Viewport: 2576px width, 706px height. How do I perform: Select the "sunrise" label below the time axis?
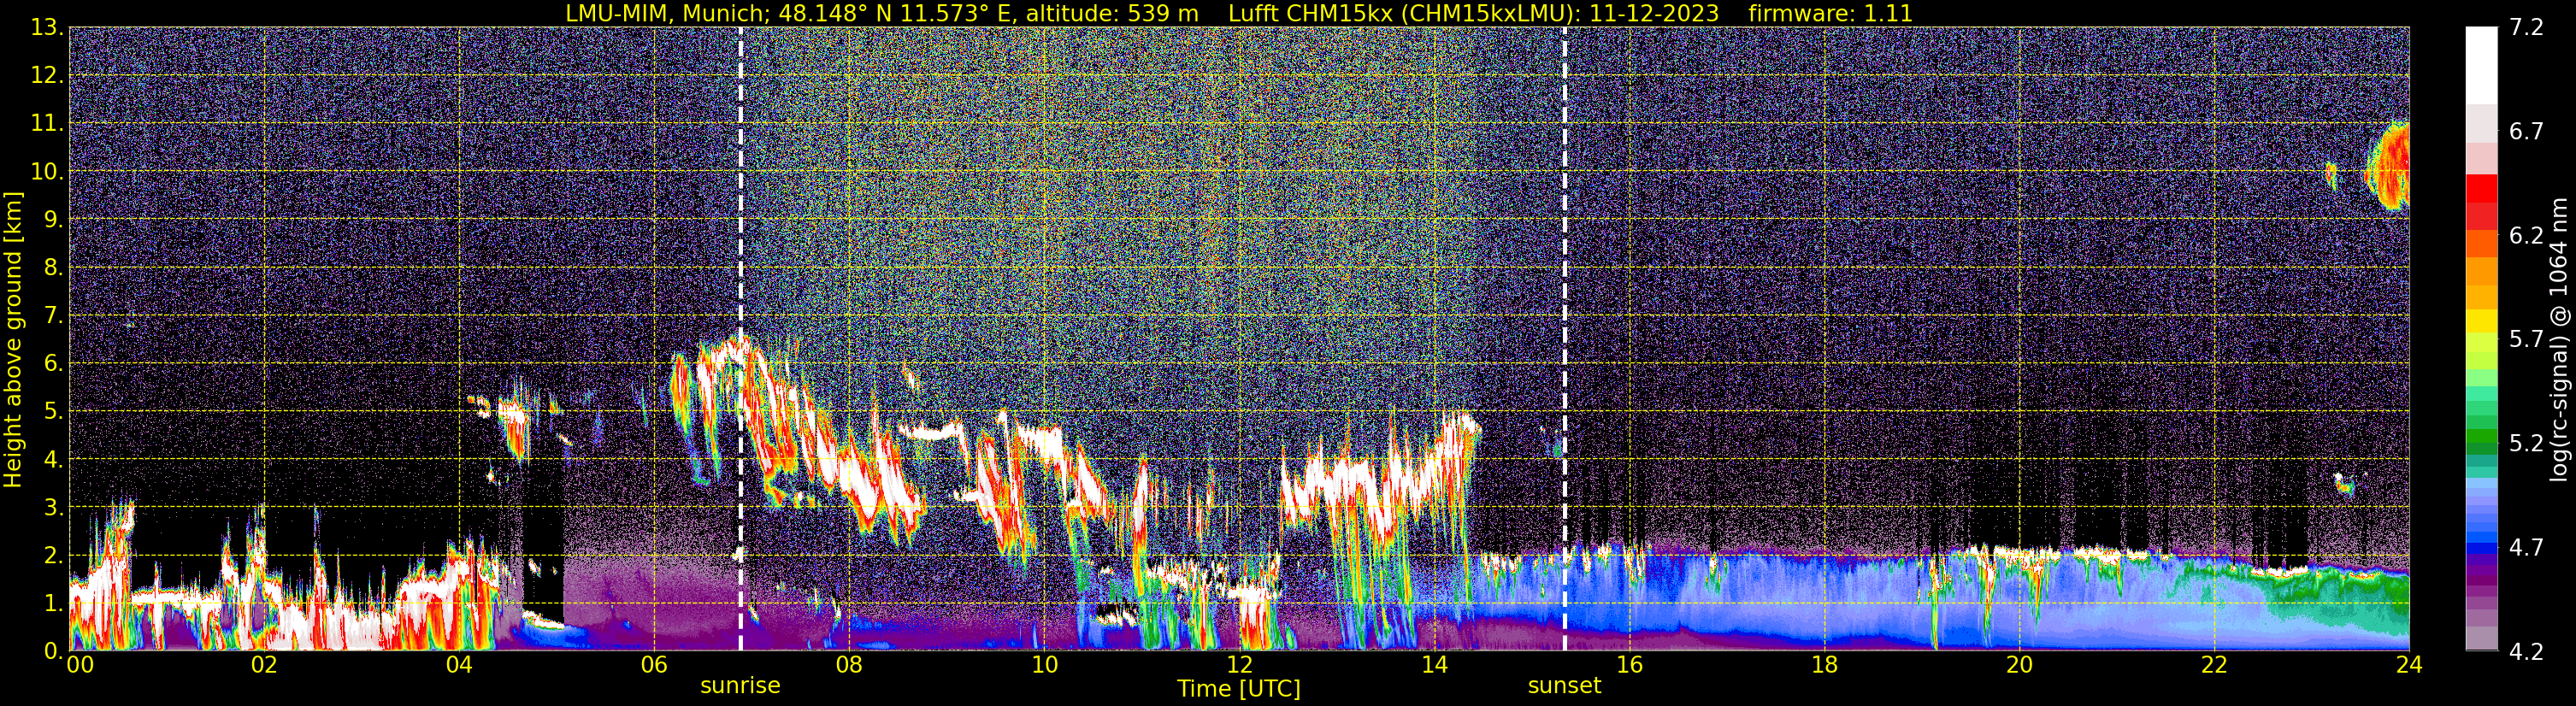[x=740, y=686]
